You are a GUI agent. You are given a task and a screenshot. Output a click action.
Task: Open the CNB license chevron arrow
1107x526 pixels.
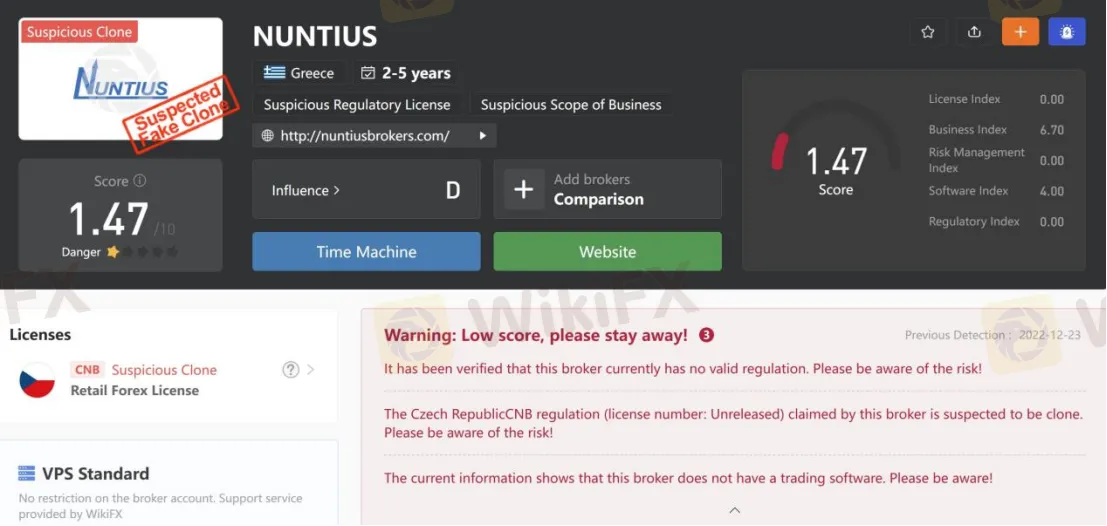coord(311,370)
